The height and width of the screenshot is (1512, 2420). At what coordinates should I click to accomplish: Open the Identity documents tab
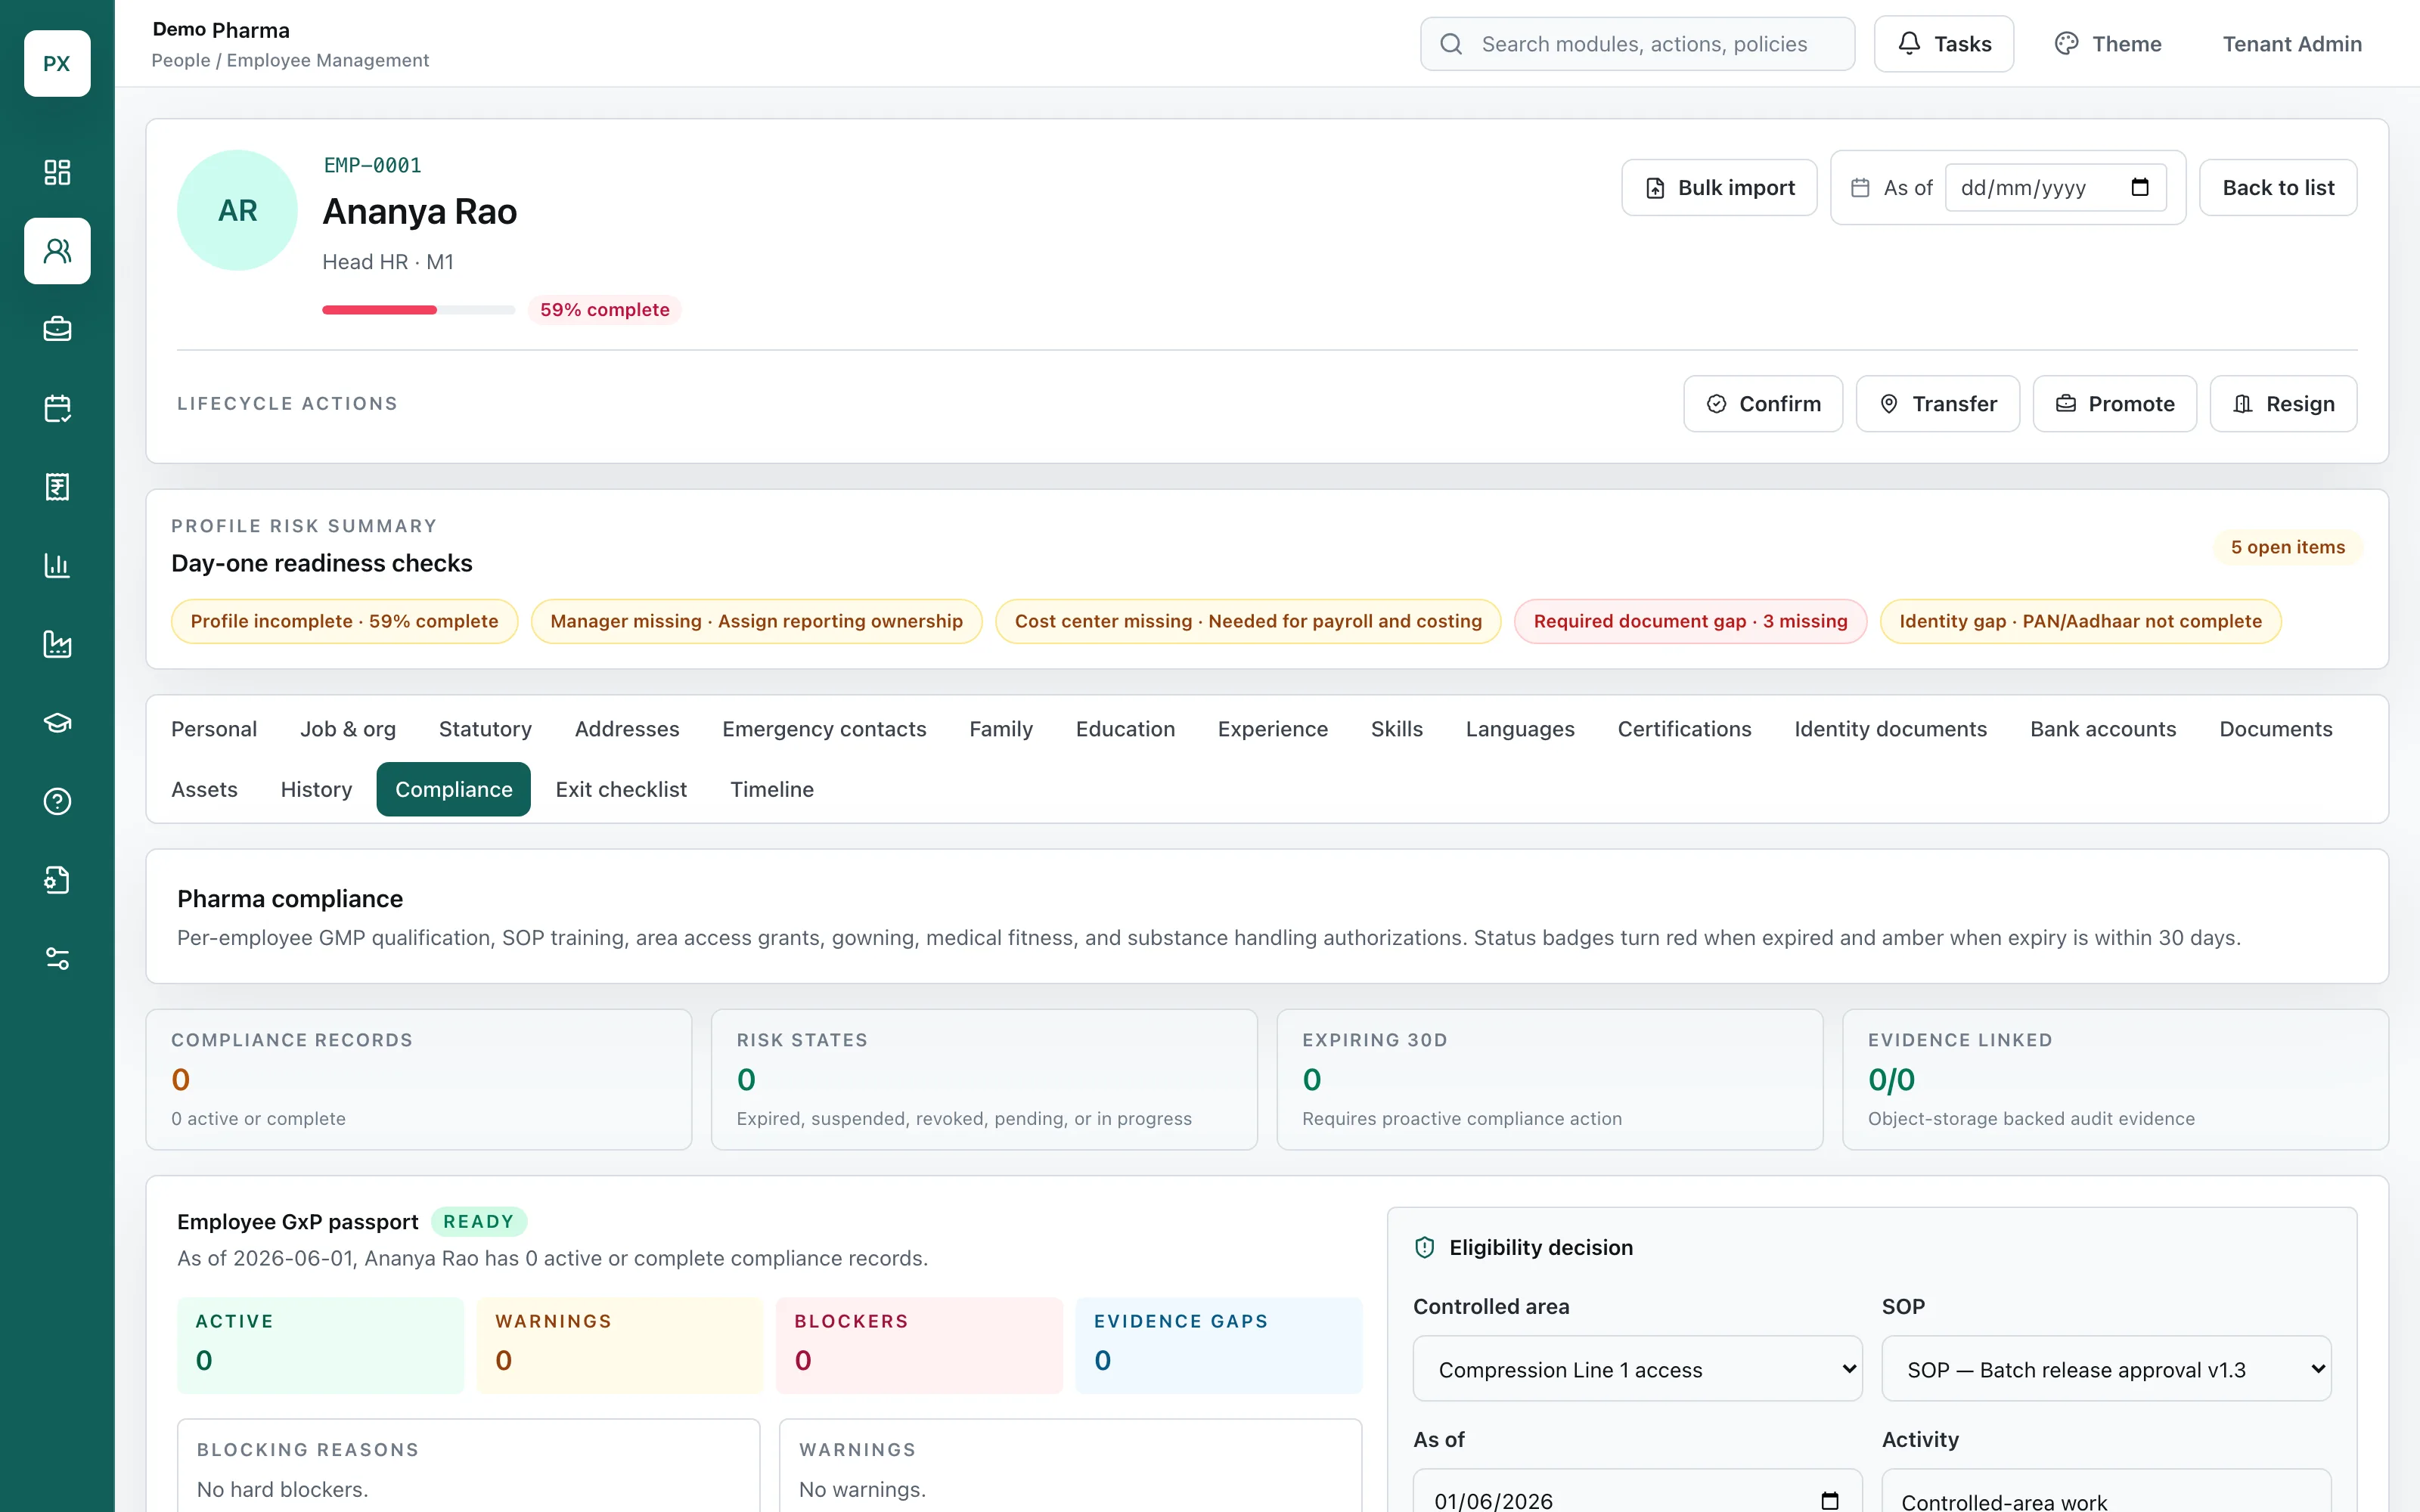click(1890, 729)
